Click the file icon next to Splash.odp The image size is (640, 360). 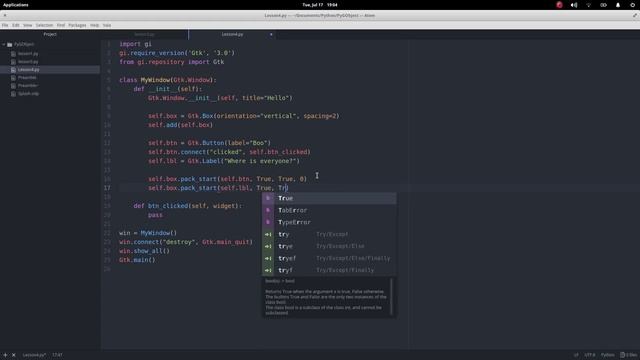click(13, 93)
